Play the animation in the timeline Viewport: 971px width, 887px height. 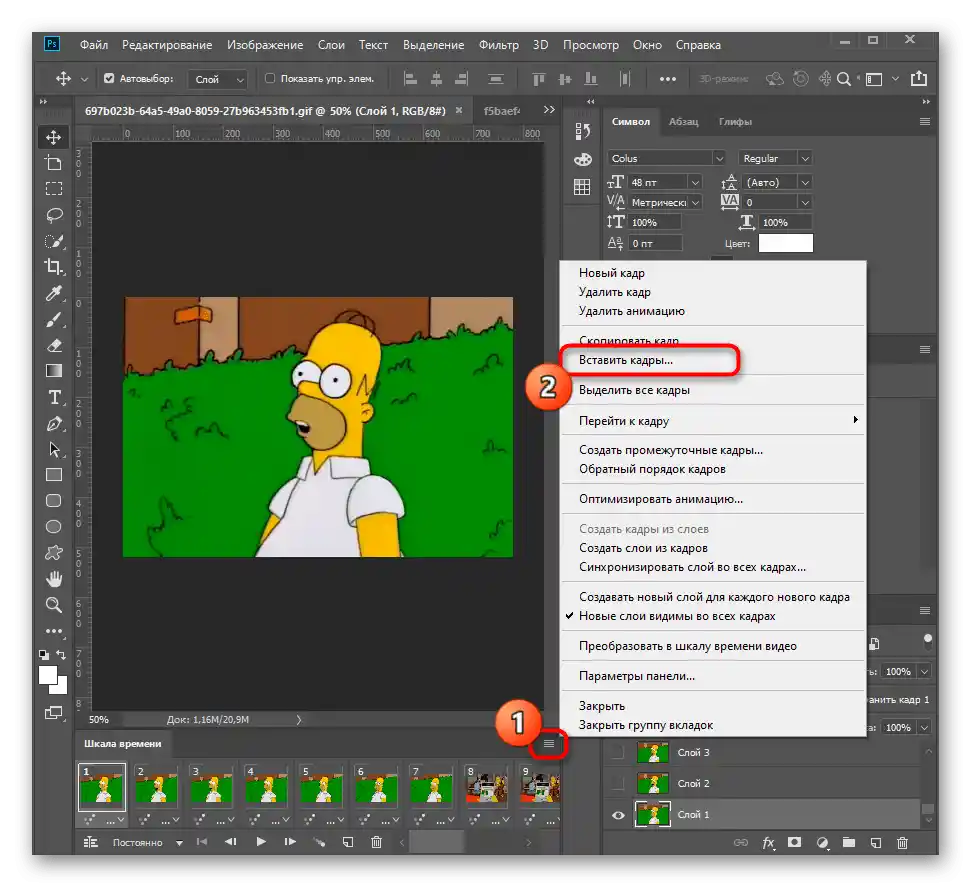(x=261, y=842)
